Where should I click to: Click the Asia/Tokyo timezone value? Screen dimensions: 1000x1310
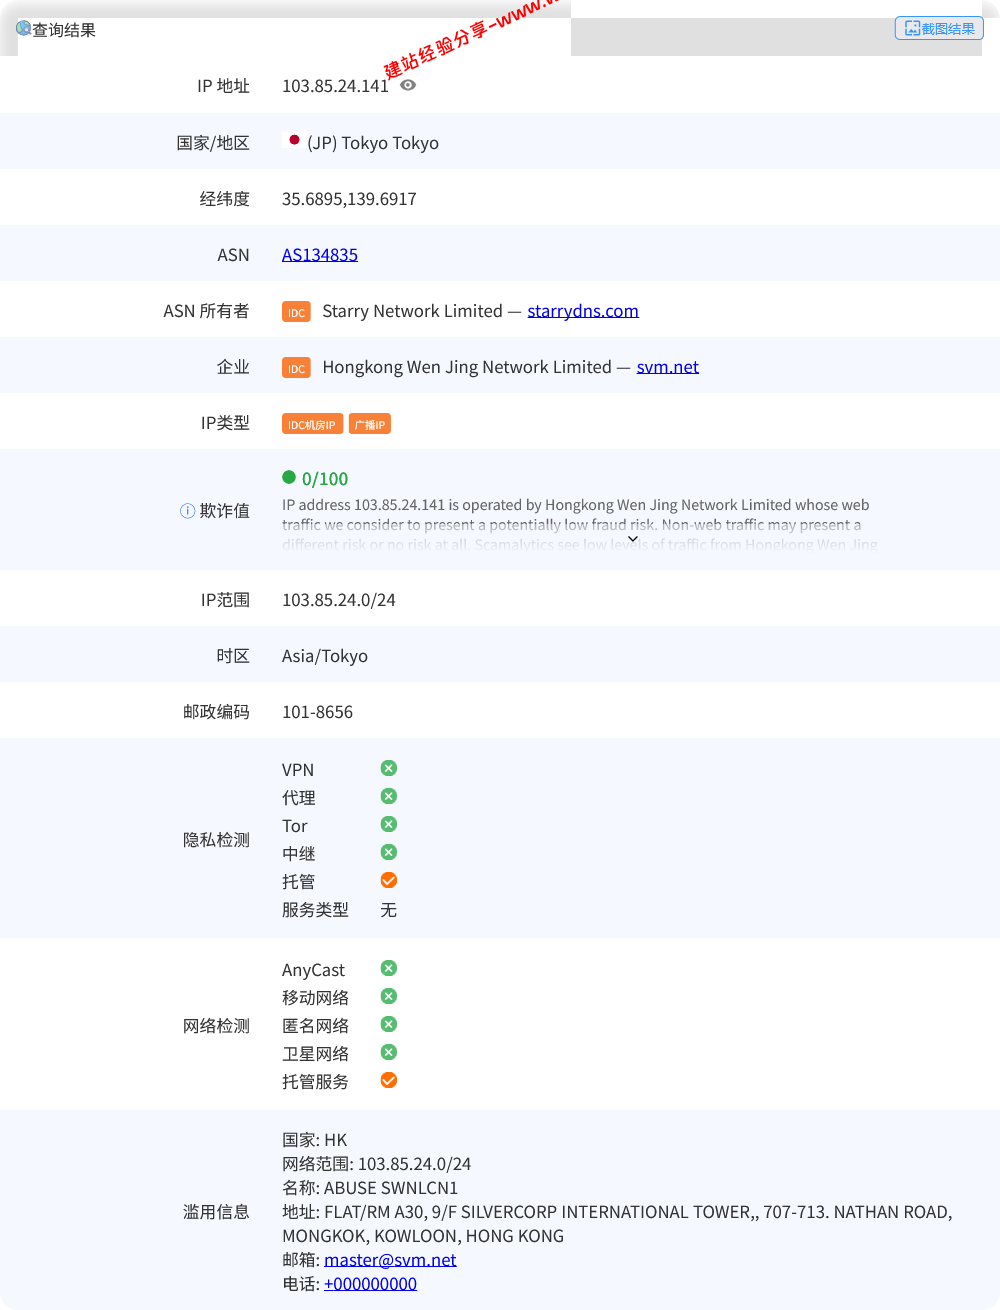(x=325, y=656)
